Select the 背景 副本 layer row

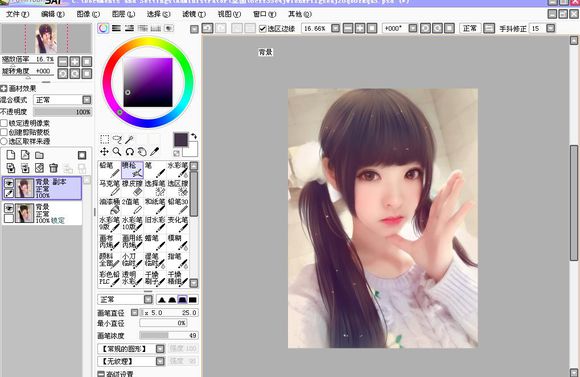point(42,188)
